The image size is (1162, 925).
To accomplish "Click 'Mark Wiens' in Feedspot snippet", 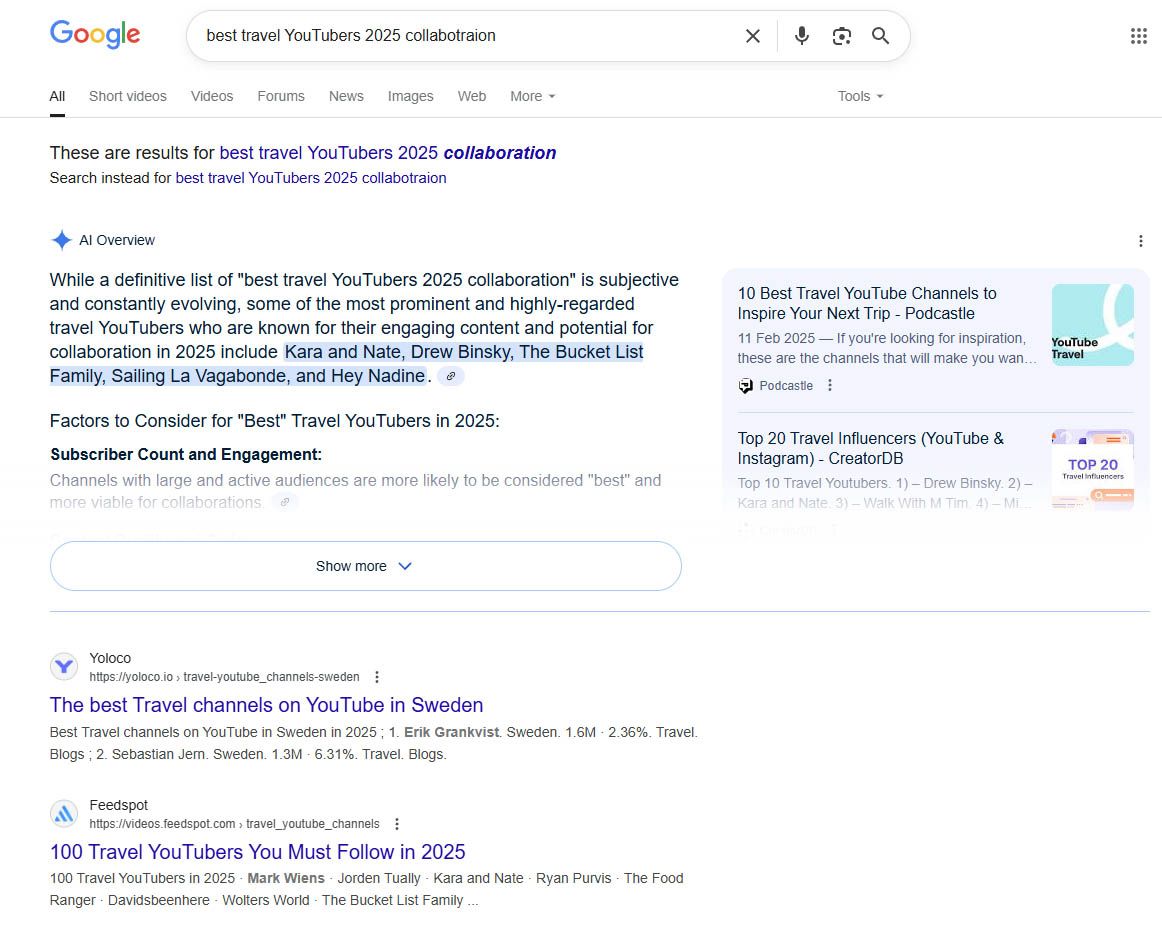I will (286, 878).
